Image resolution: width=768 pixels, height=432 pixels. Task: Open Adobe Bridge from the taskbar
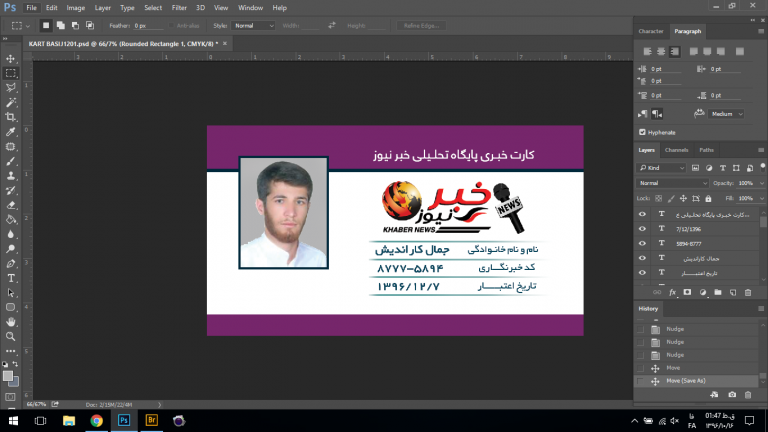pos(151,421)
